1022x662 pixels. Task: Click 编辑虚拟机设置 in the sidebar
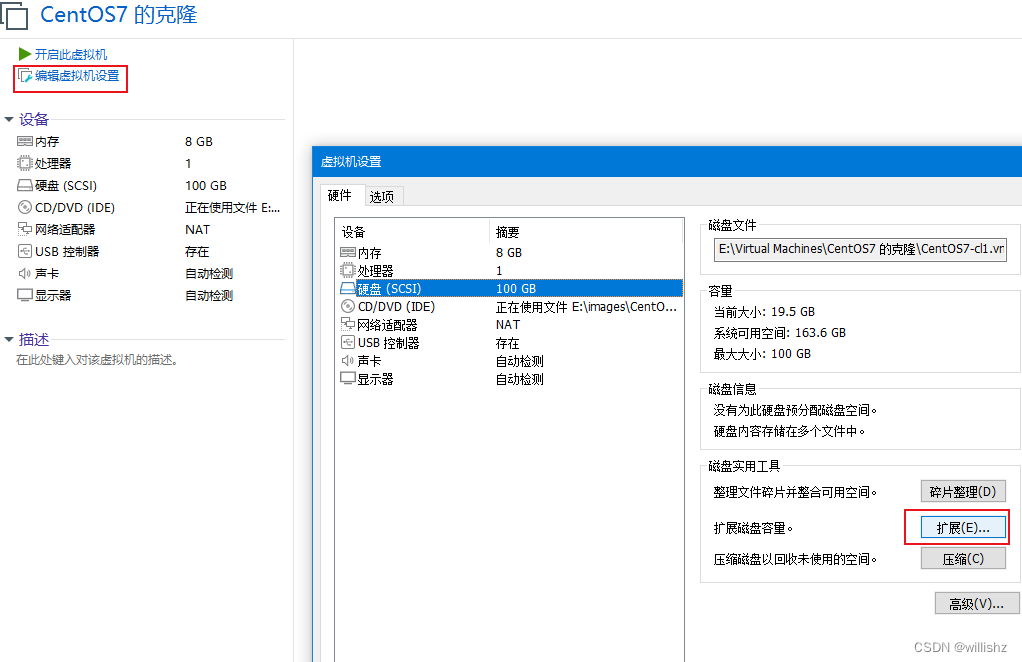[x=70, y=78]
